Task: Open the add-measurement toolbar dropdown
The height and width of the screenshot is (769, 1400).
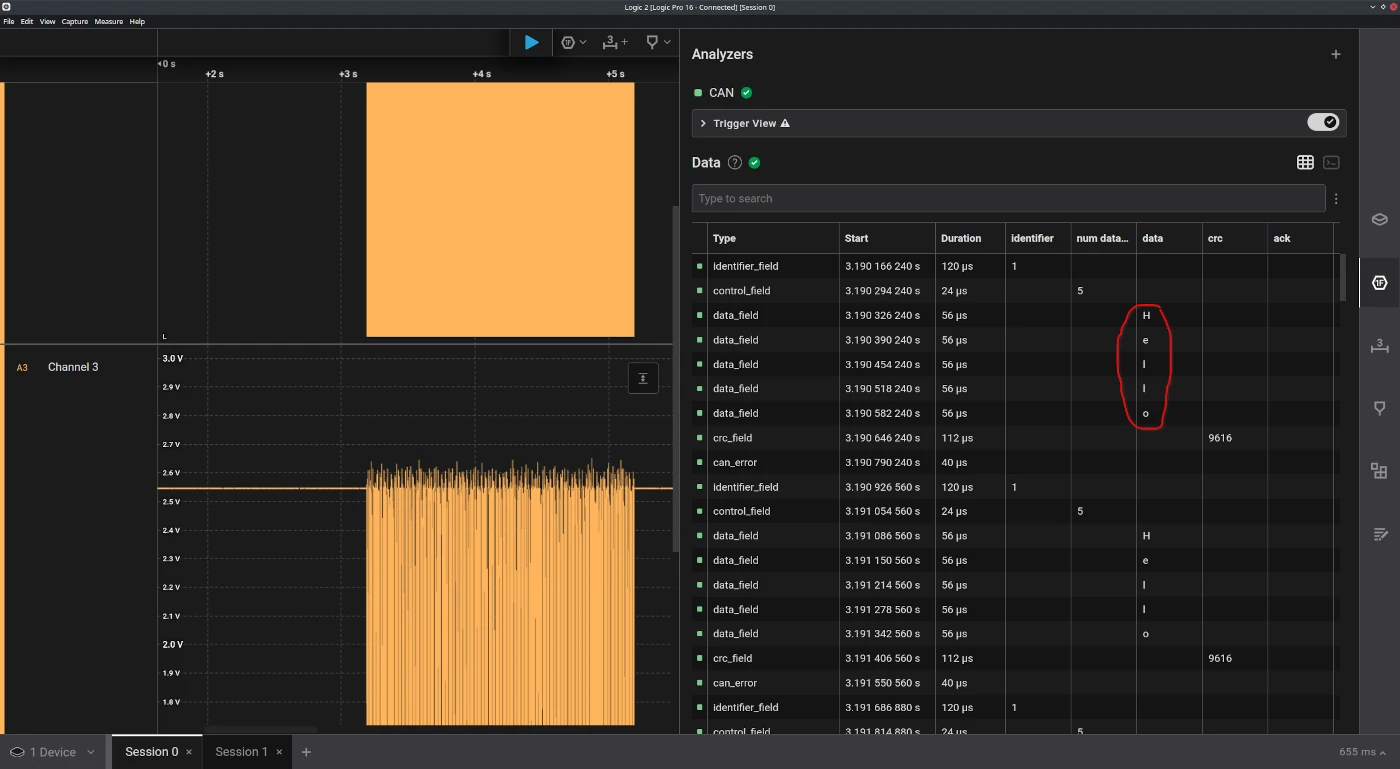Action: coord(615,42)
